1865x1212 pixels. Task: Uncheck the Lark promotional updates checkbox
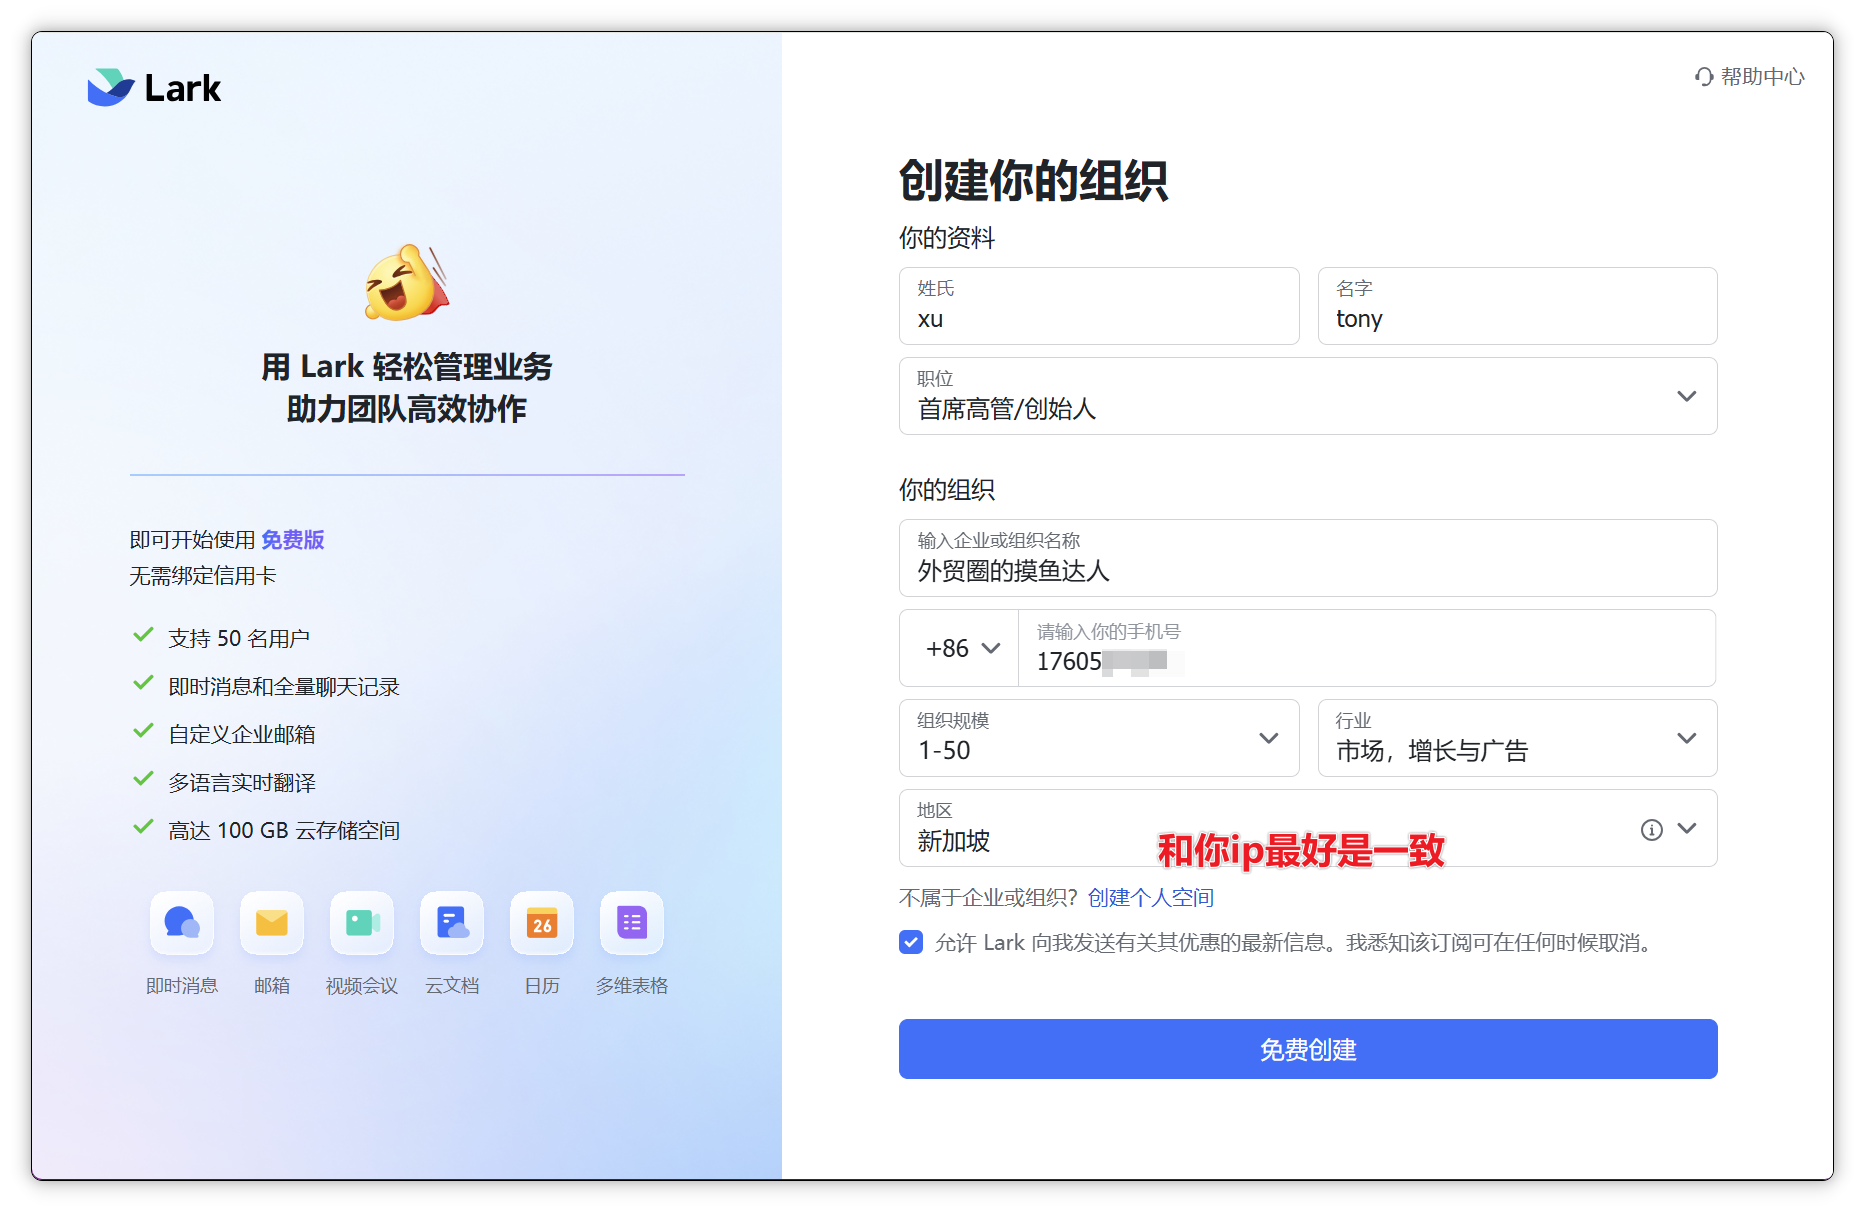click(911, 942)
